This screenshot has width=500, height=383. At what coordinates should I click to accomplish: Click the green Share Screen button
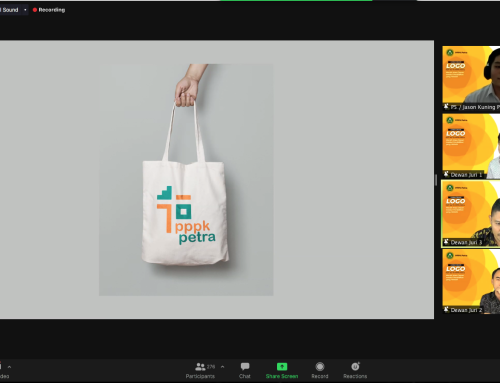click(282, 371)
